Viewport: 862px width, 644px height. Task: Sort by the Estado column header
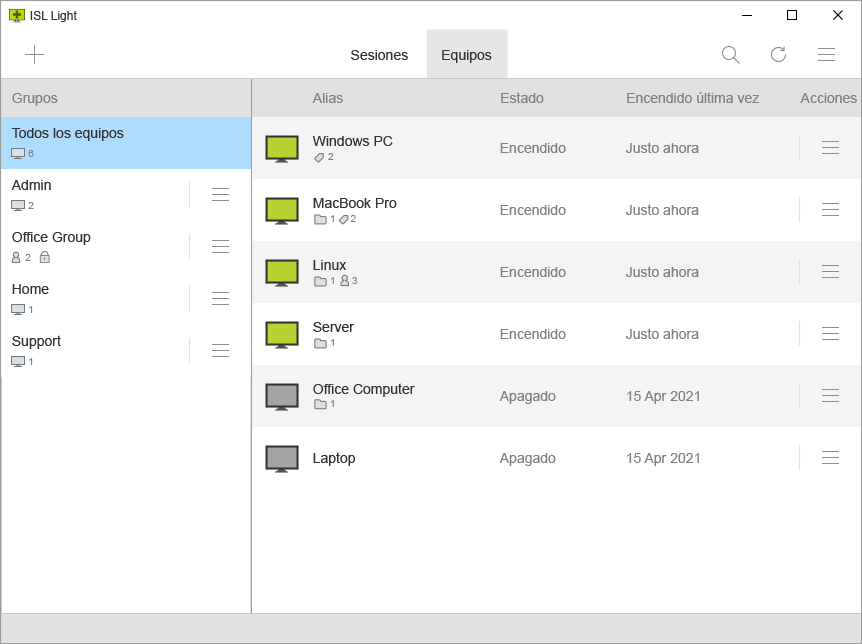521,98
